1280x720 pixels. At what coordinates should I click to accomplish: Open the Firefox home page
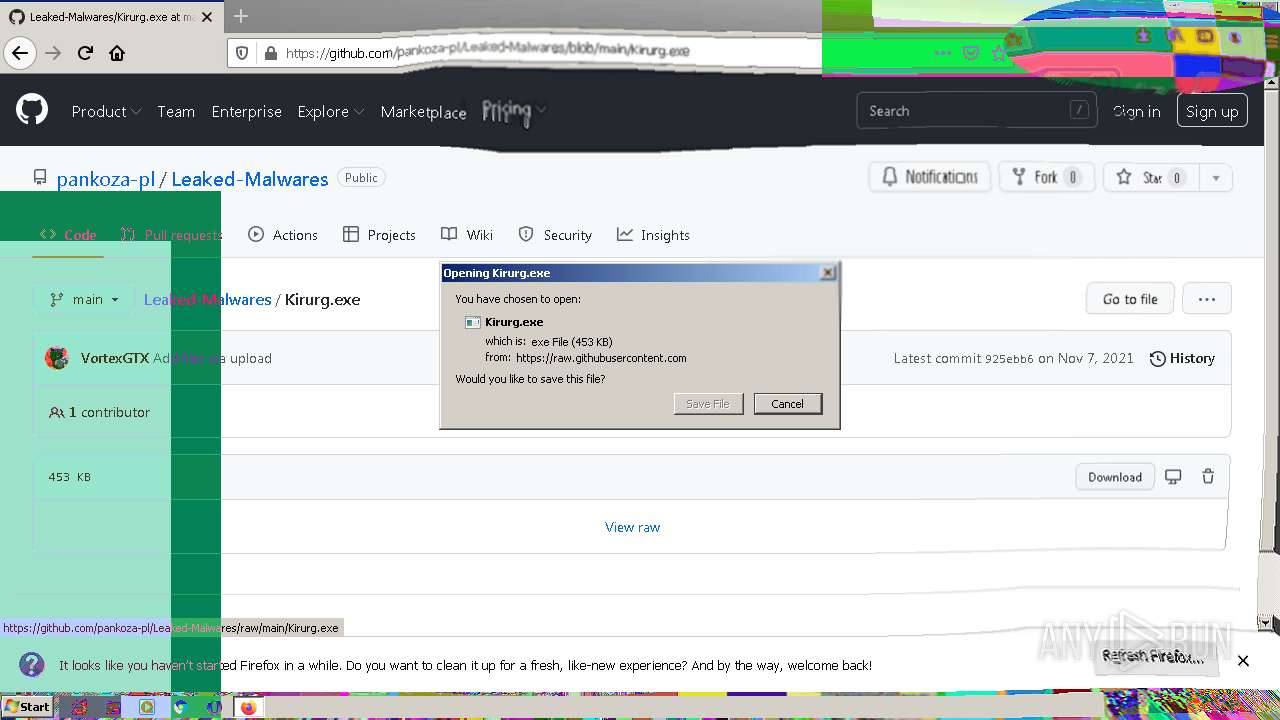coord(117,53)
